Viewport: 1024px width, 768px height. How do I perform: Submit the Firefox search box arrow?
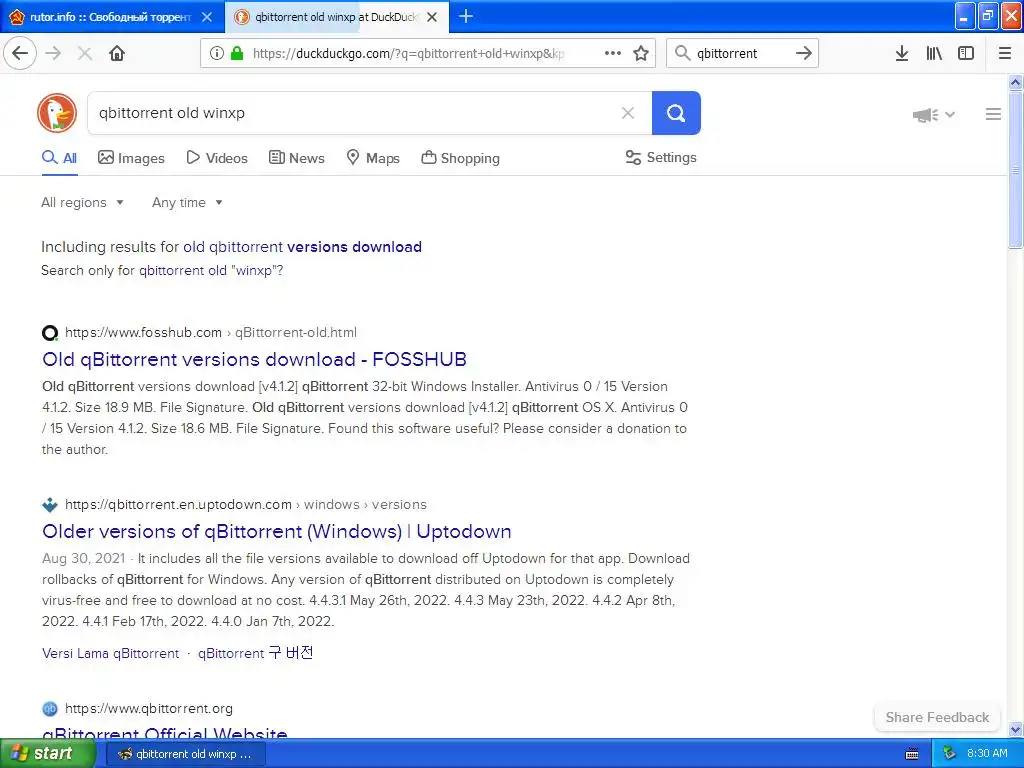pos(804,53)
